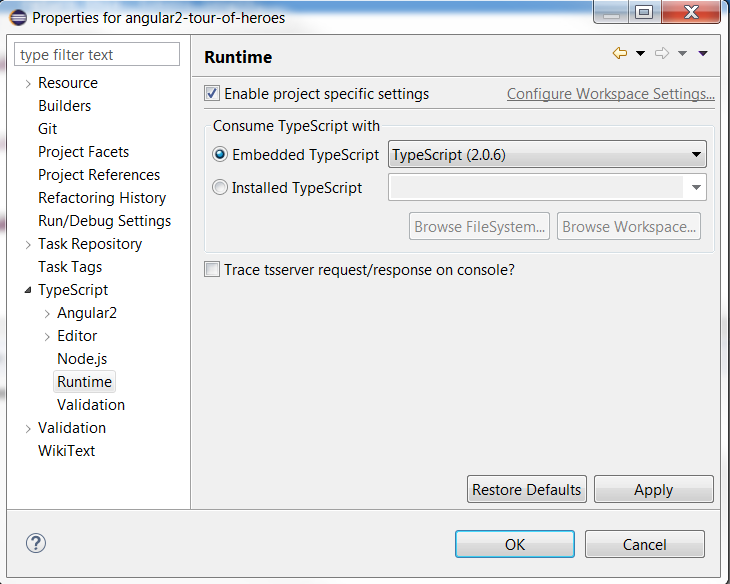Select the Installed TypeScript radio button
Screen dimensions: 730x584
pos(220,187)
